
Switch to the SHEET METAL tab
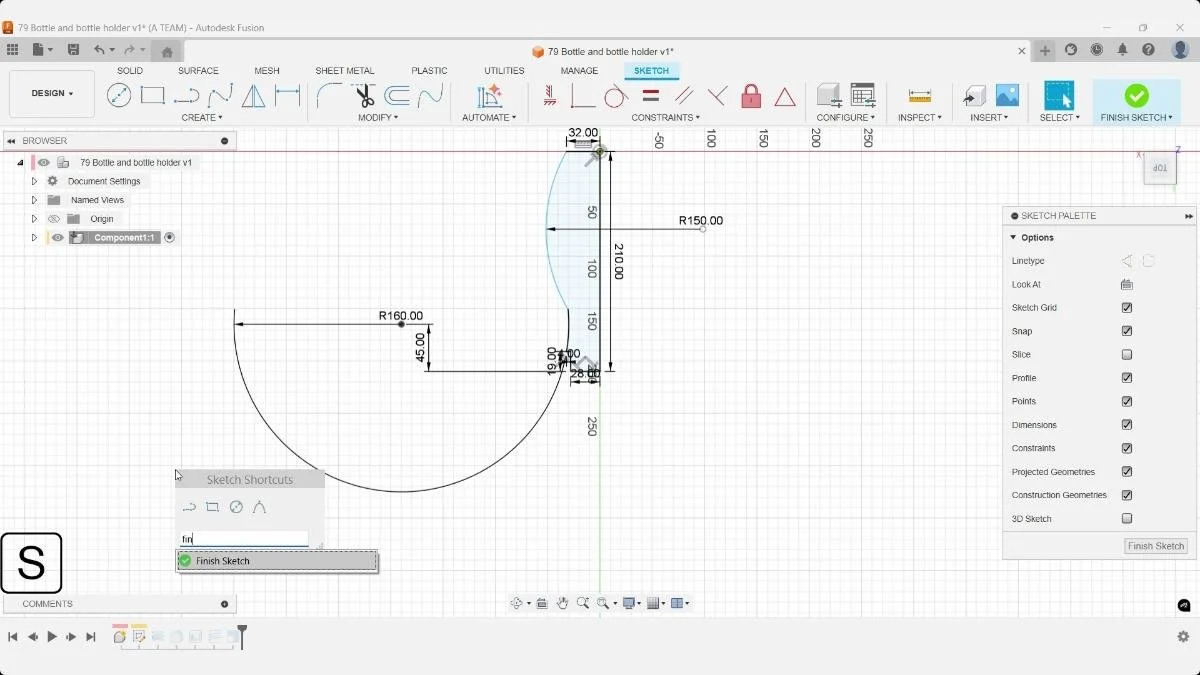point(345,71)
